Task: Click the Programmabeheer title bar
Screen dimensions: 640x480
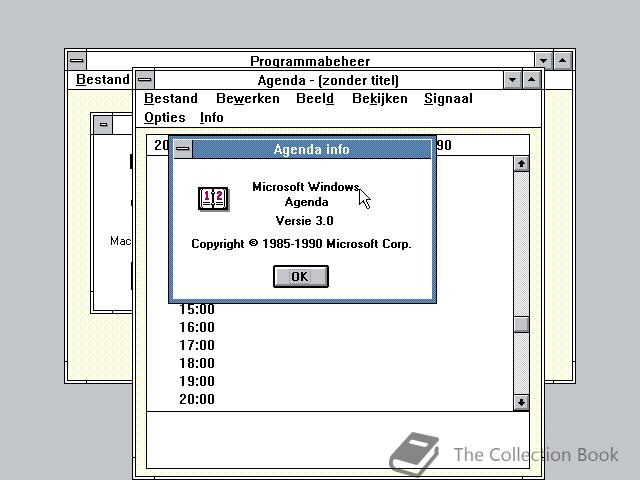Action: tap(310, 61)
